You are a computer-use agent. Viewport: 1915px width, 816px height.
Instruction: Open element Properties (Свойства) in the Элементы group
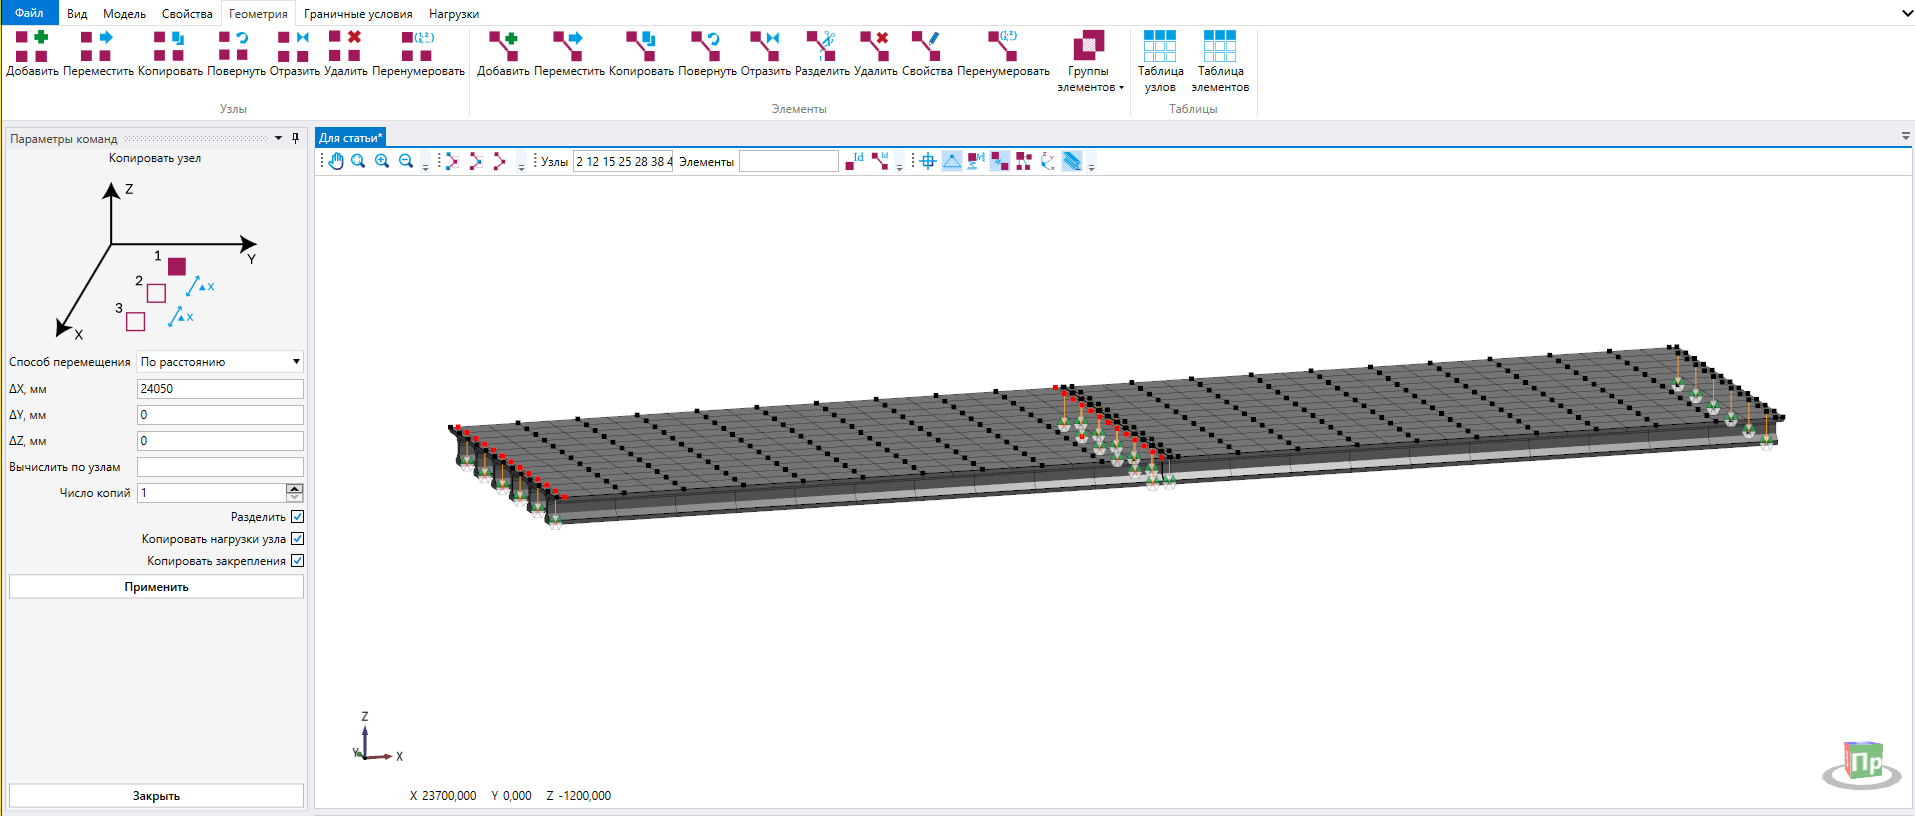tap(927, 54)
